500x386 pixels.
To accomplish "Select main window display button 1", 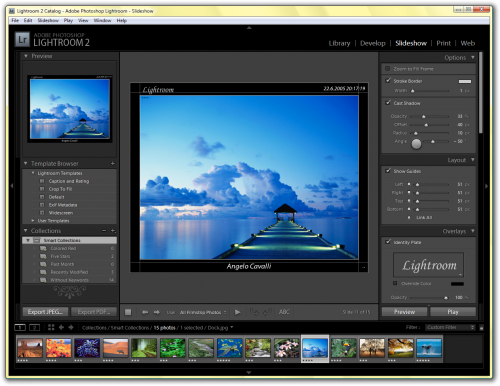I will point(20,327).
